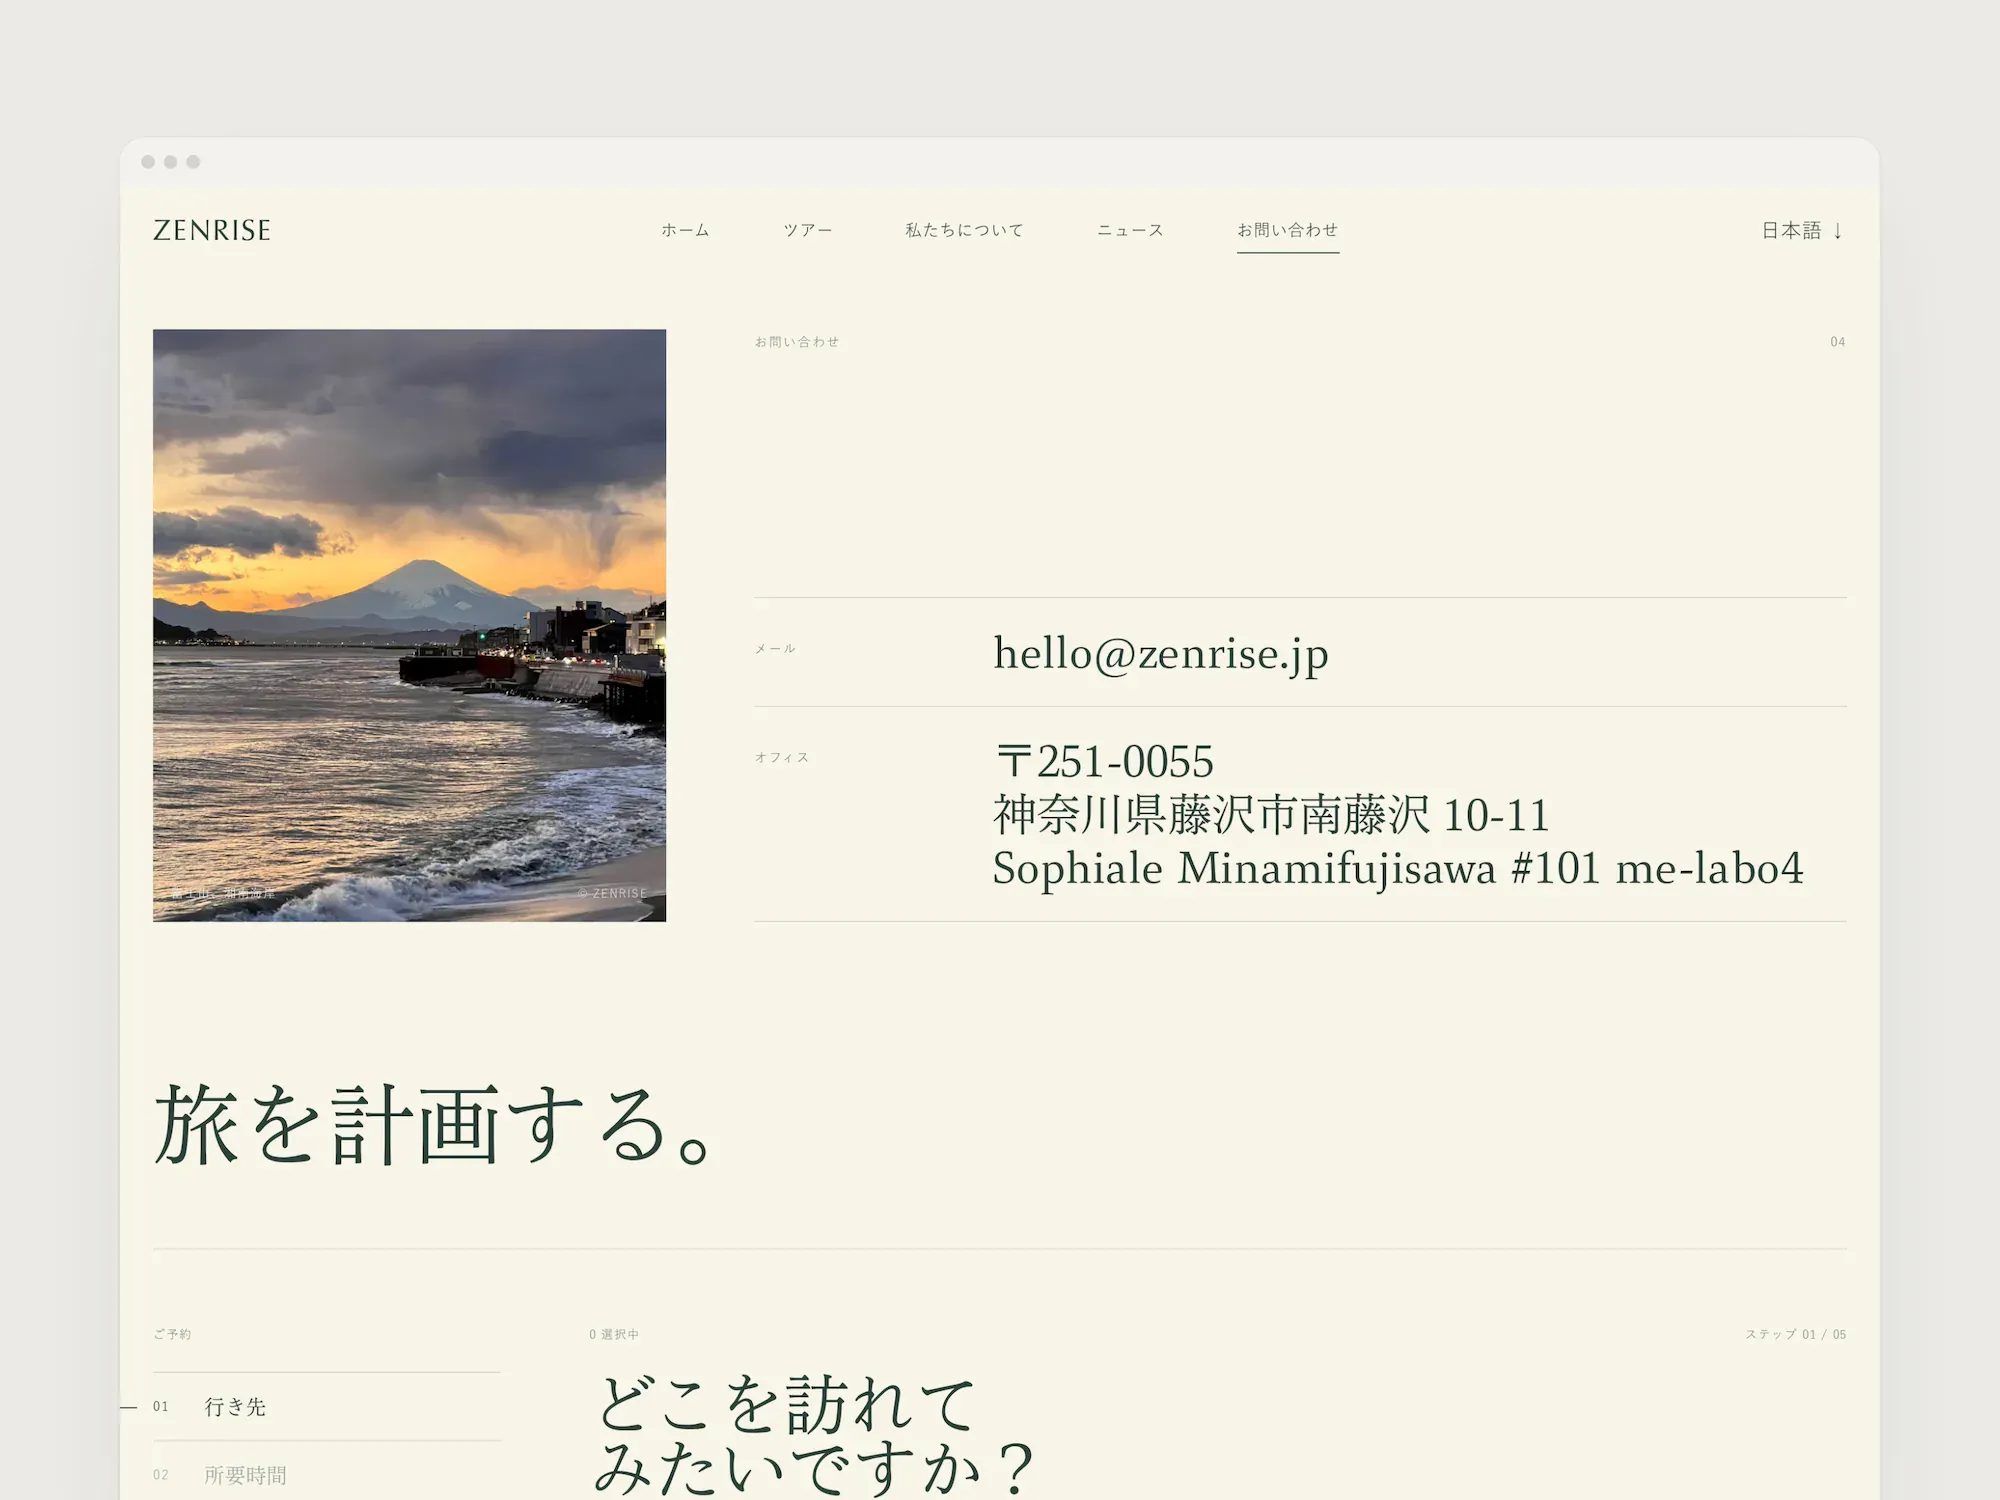Click the 0 選択中 counter label
The height and width of the screenshot is (1500, 2000).
pyautogui.click(x=614, y=1334)
